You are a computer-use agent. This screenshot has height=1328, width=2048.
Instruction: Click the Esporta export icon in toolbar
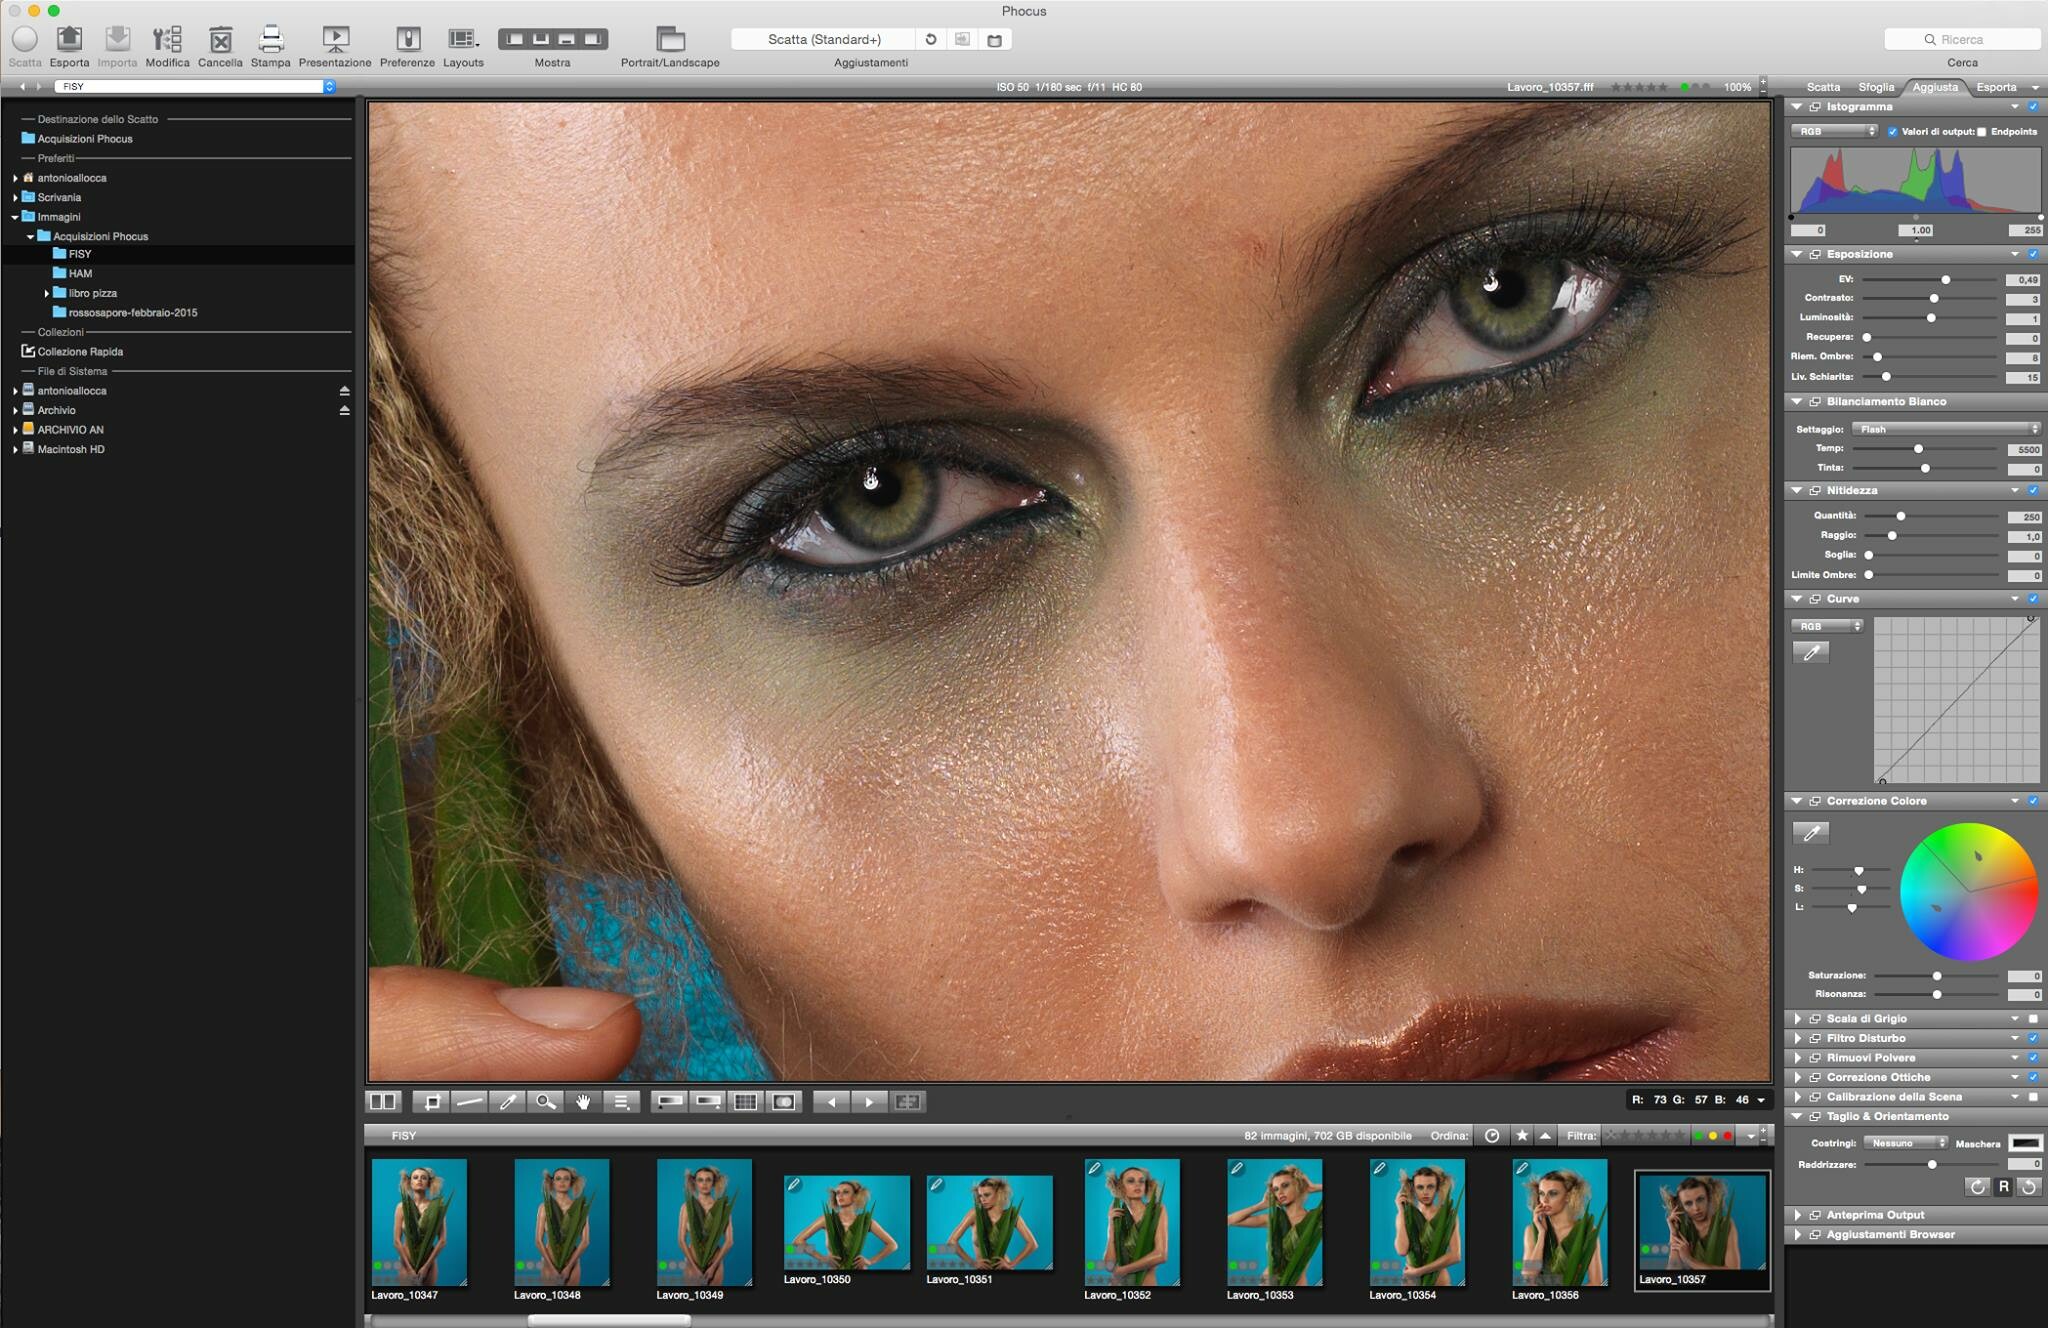[x=69, y=40]
